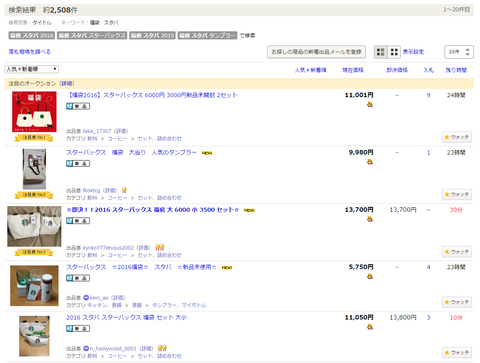Select the 福袋 スタバ 2016 search tag
Viewport: 480px width, 363px height.
click(x=32, y=35)
